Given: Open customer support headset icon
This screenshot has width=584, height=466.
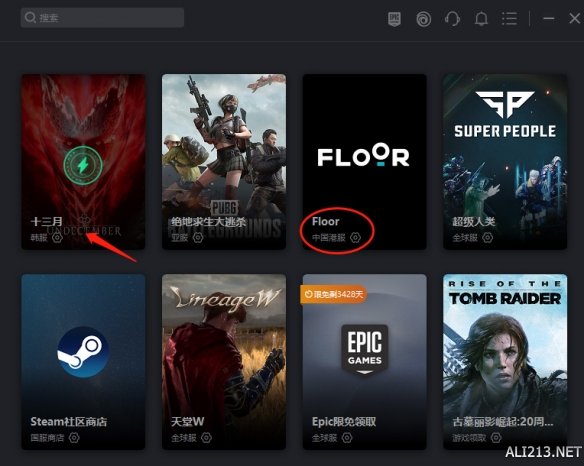Looking at the screenshot, I should [x=452, y=19].
